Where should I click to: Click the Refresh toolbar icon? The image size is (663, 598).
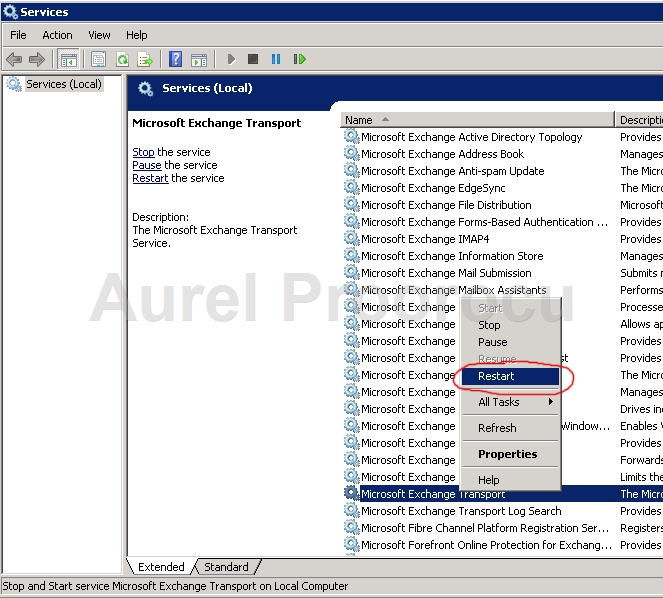coord(122,59)
